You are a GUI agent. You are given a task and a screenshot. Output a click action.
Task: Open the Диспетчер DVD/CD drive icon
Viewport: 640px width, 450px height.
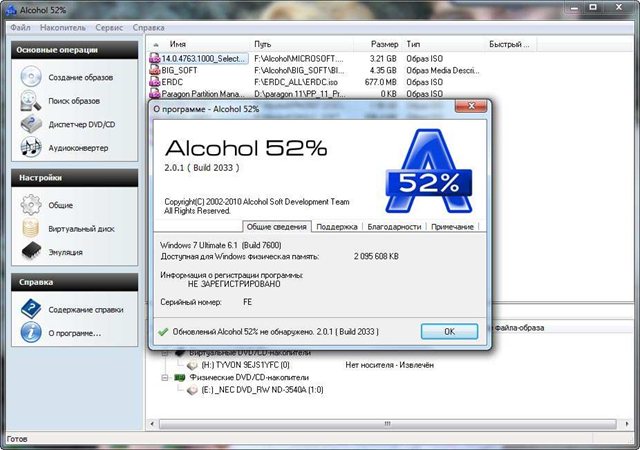31,124
